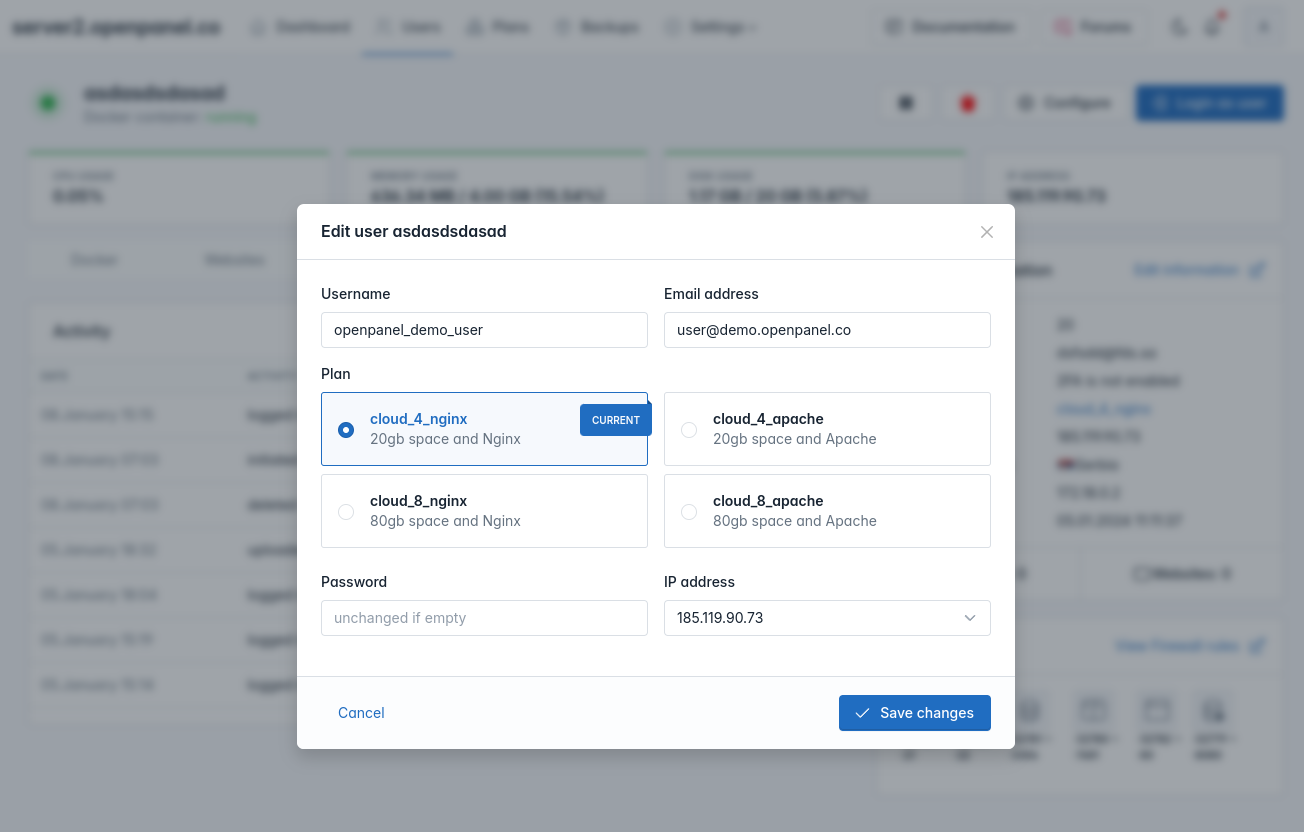Click the blue Login as user button
The width and height of the screenshot is (1304, 832).
coord(1209,103)
